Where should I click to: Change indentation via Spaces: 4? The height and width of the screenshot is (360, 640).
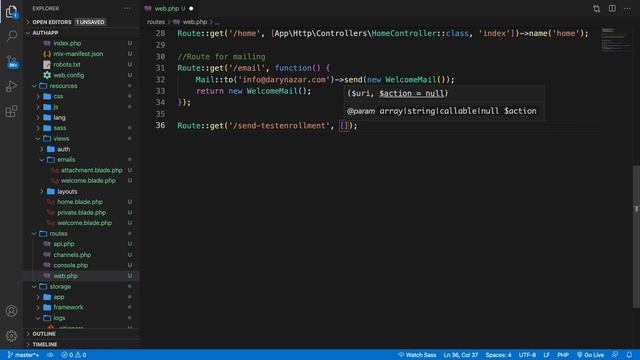click(498, 355)
